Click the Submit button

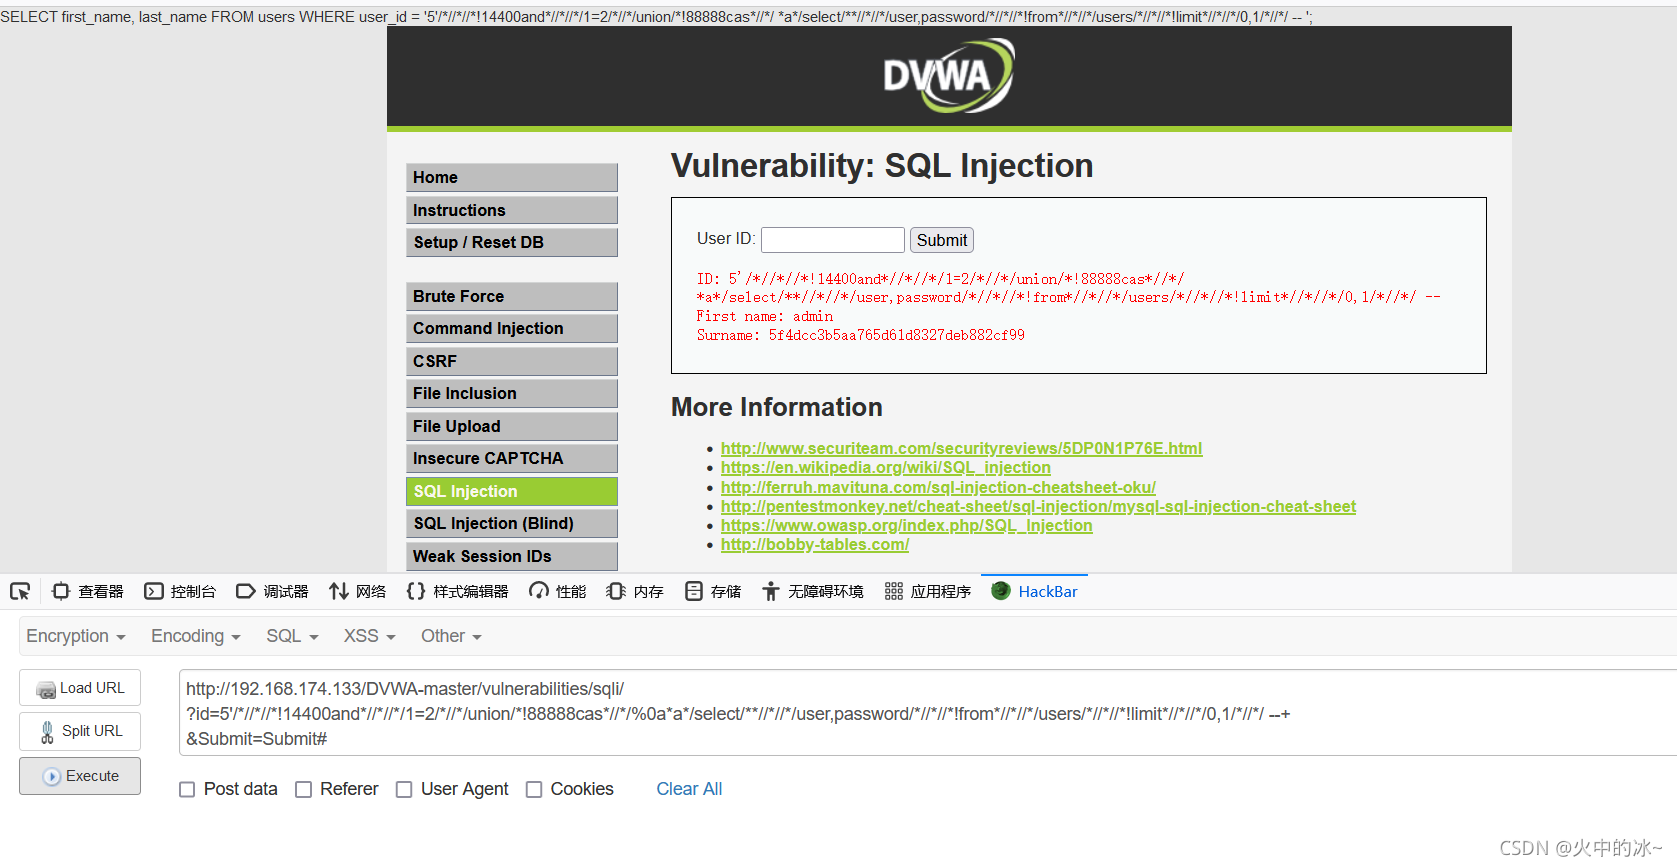942,240
